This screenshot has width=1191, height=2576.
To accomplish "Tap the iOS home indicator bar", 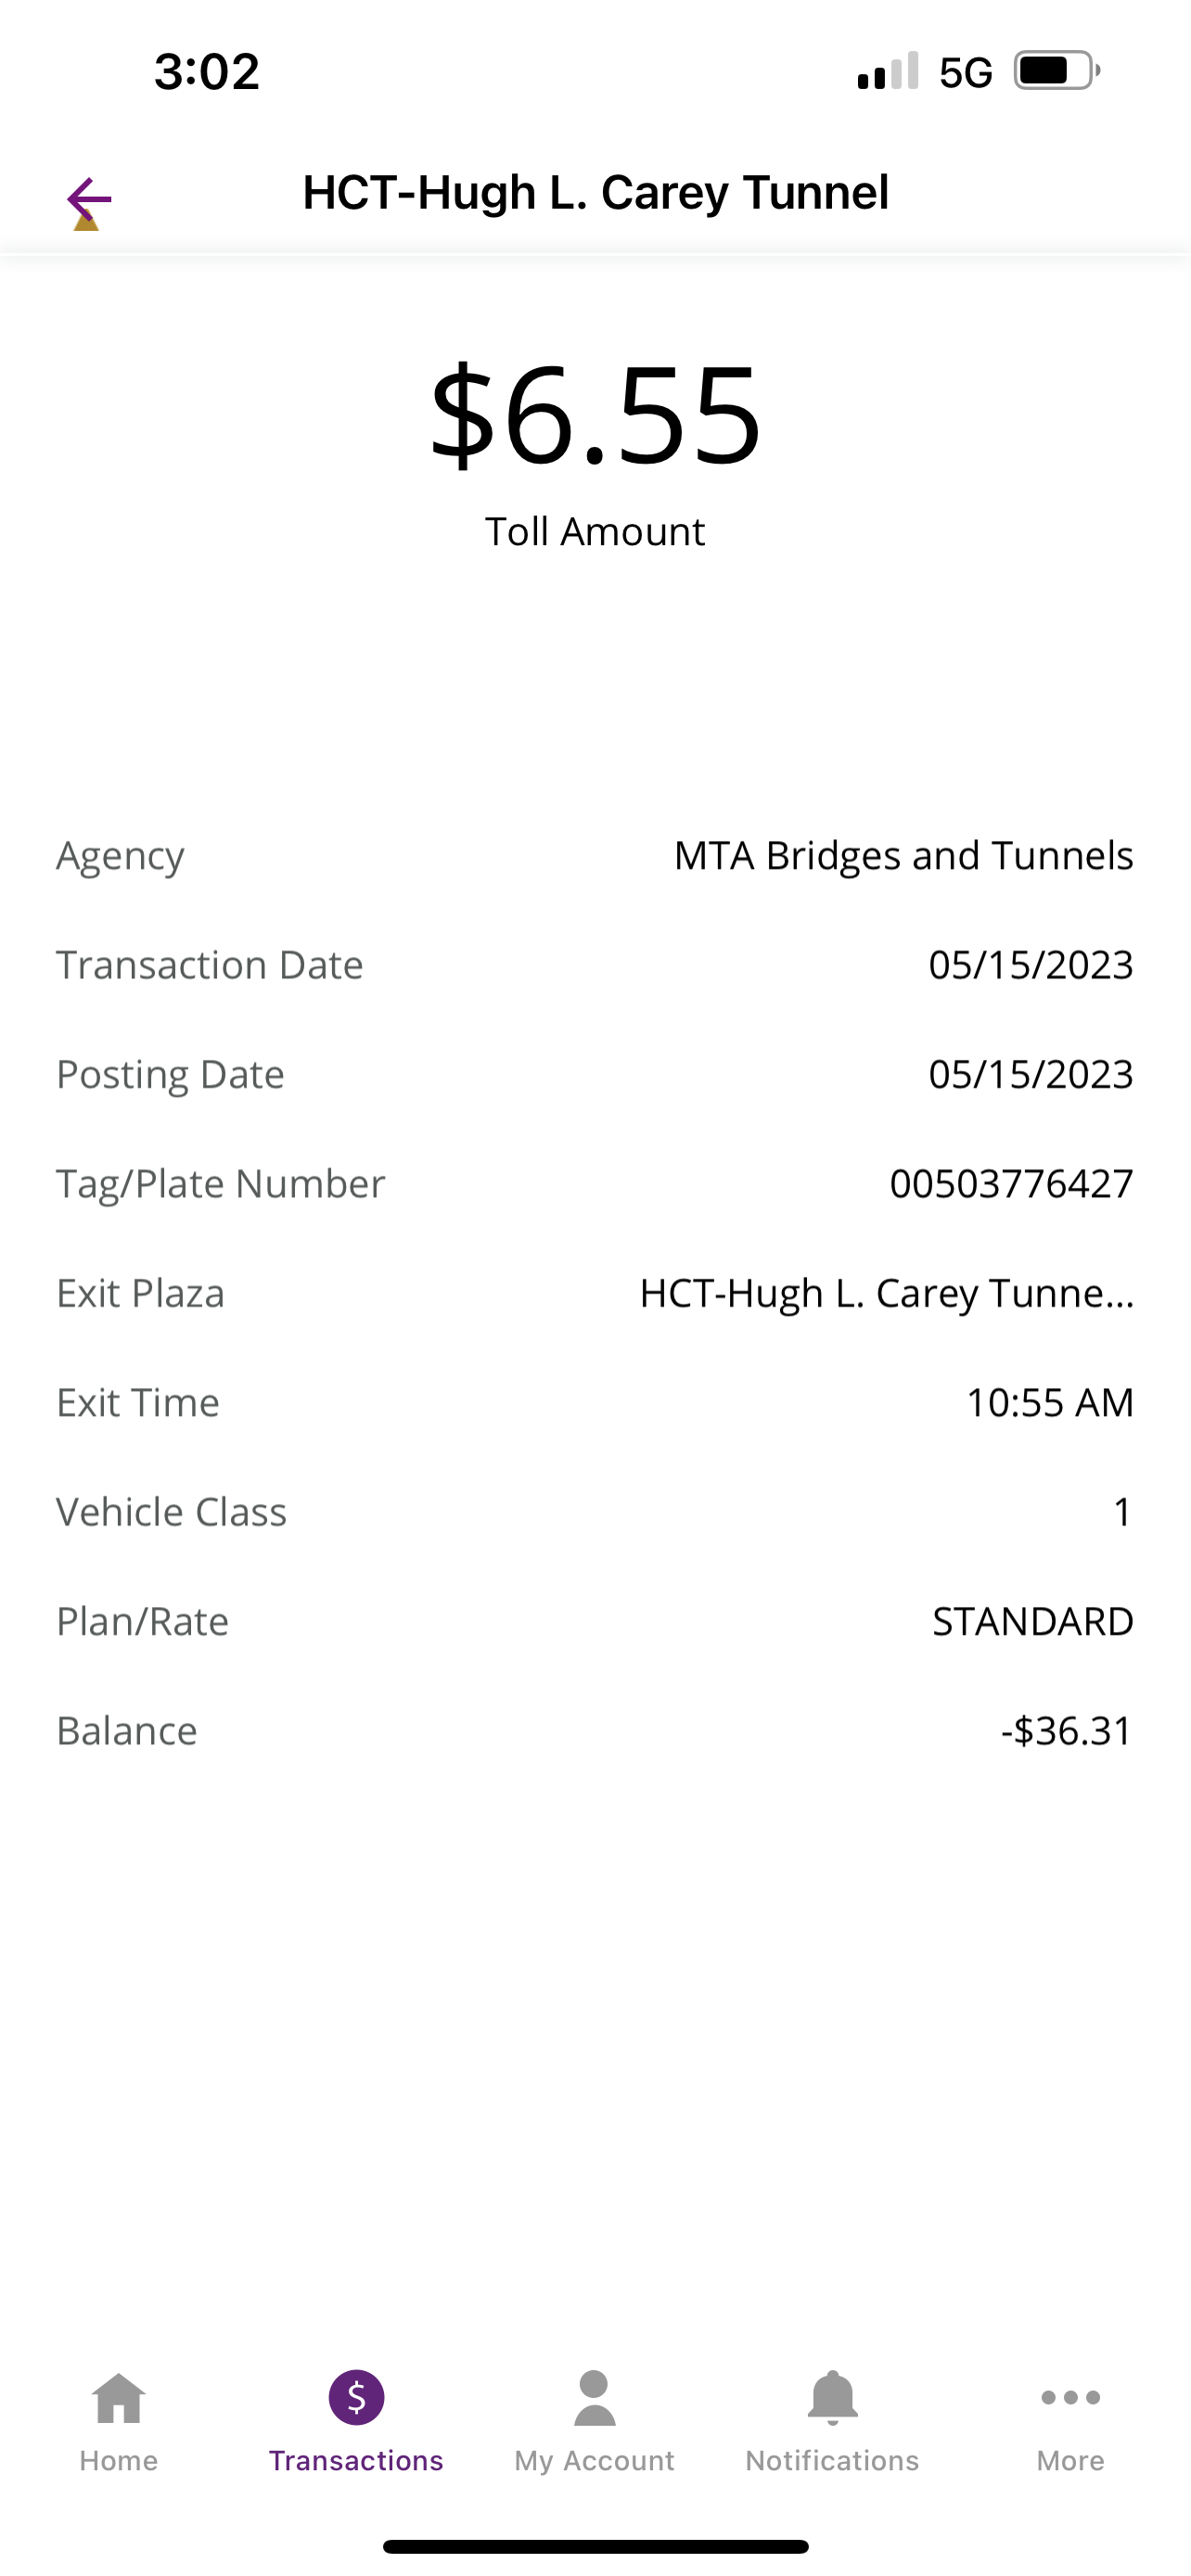I will point(596,2546).
